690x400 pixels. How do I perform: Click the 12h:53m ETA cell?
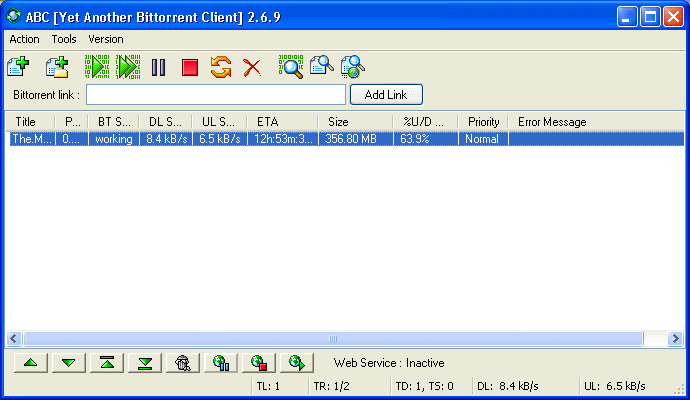283,139
